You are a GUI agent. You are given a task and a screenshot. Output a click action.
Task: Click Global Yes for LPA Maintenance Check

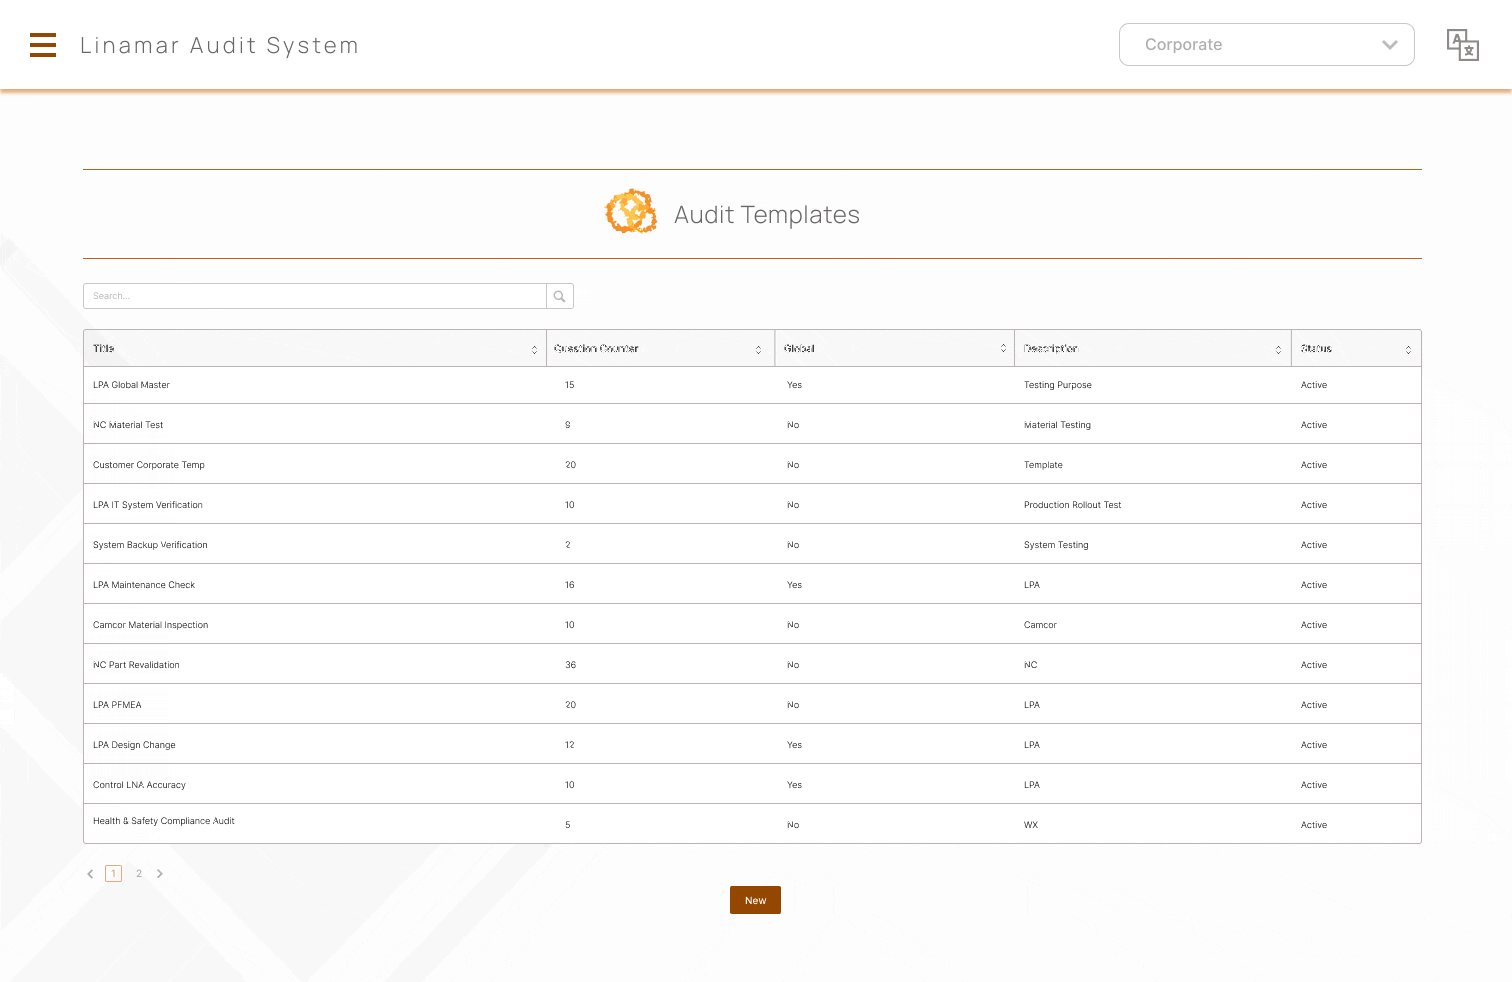tap(794, 585)
